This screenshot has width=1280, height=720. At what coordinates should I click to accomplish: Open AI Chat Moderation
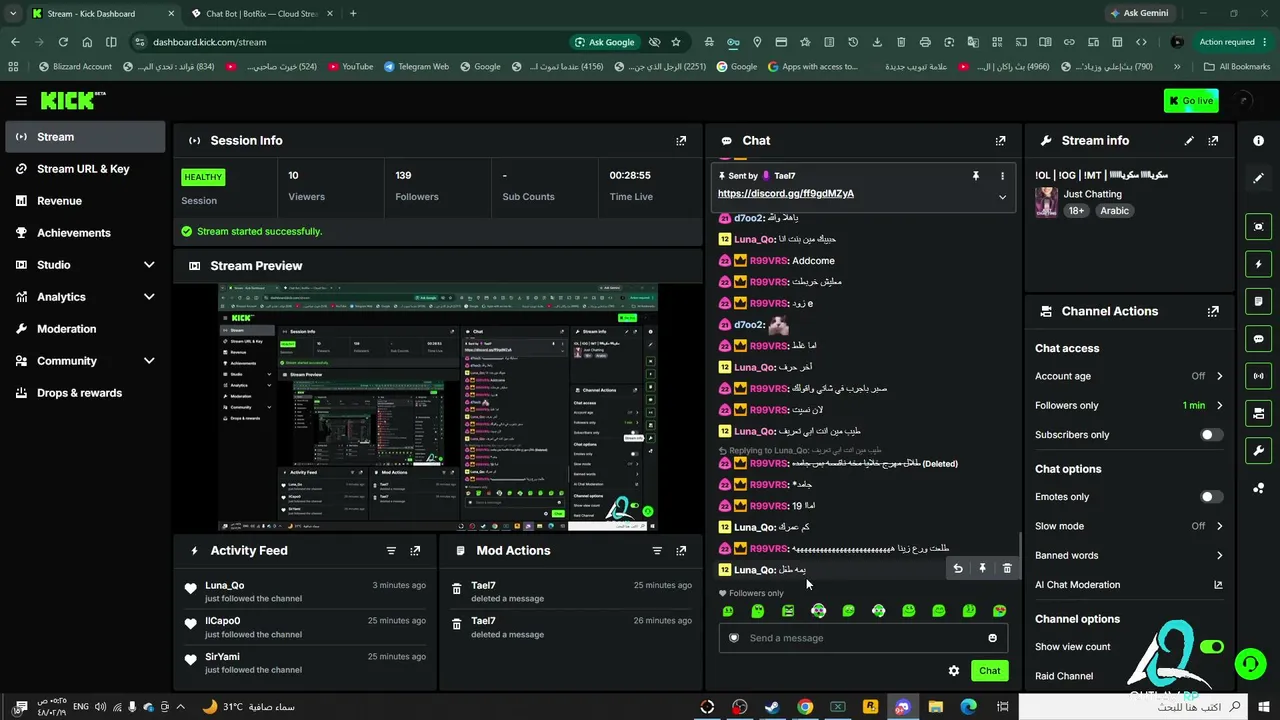click(1129, 585)
